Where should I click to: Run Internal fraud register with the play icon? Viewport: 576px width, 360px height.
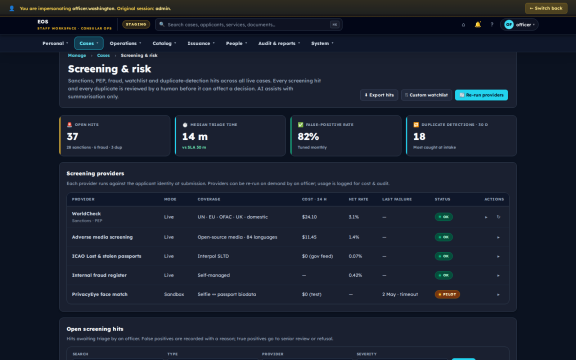[x=498, y=276]
